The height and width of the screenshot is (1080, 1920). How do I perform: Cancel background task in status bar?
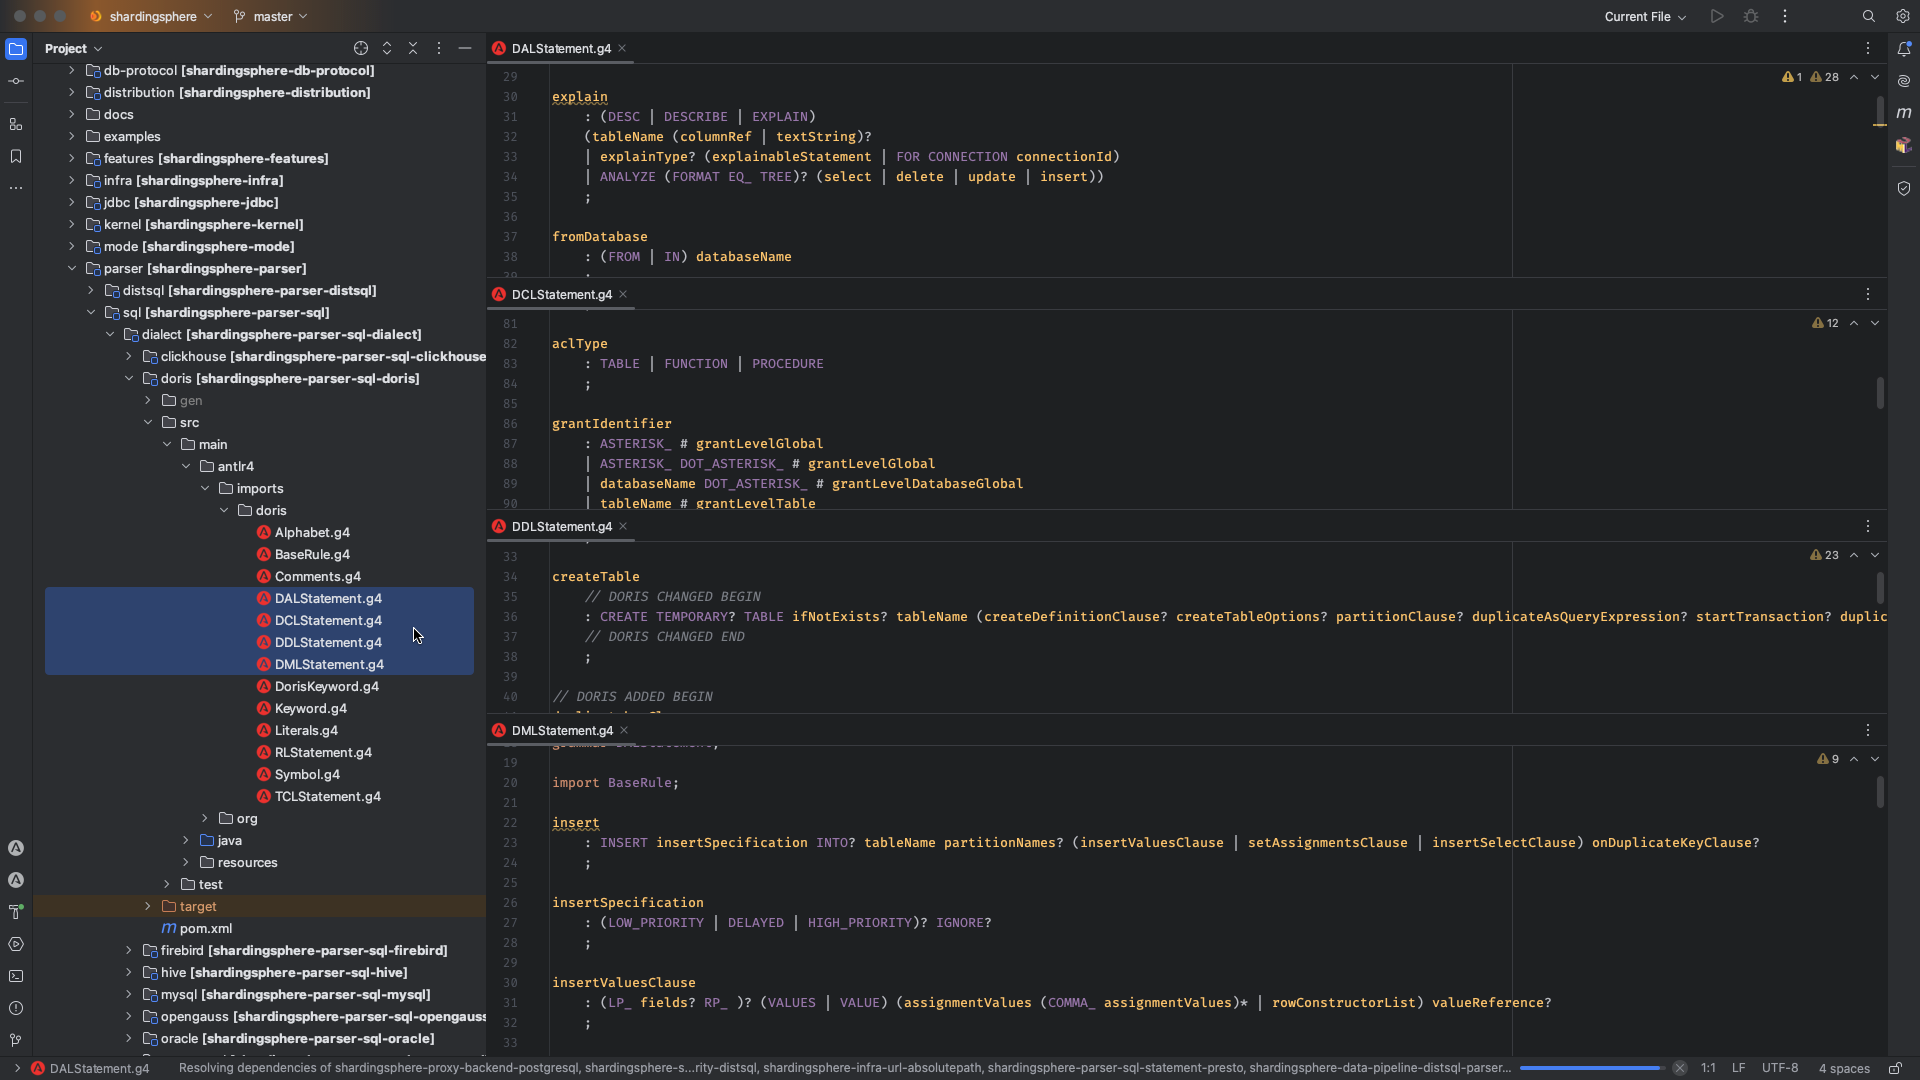1680,1068
